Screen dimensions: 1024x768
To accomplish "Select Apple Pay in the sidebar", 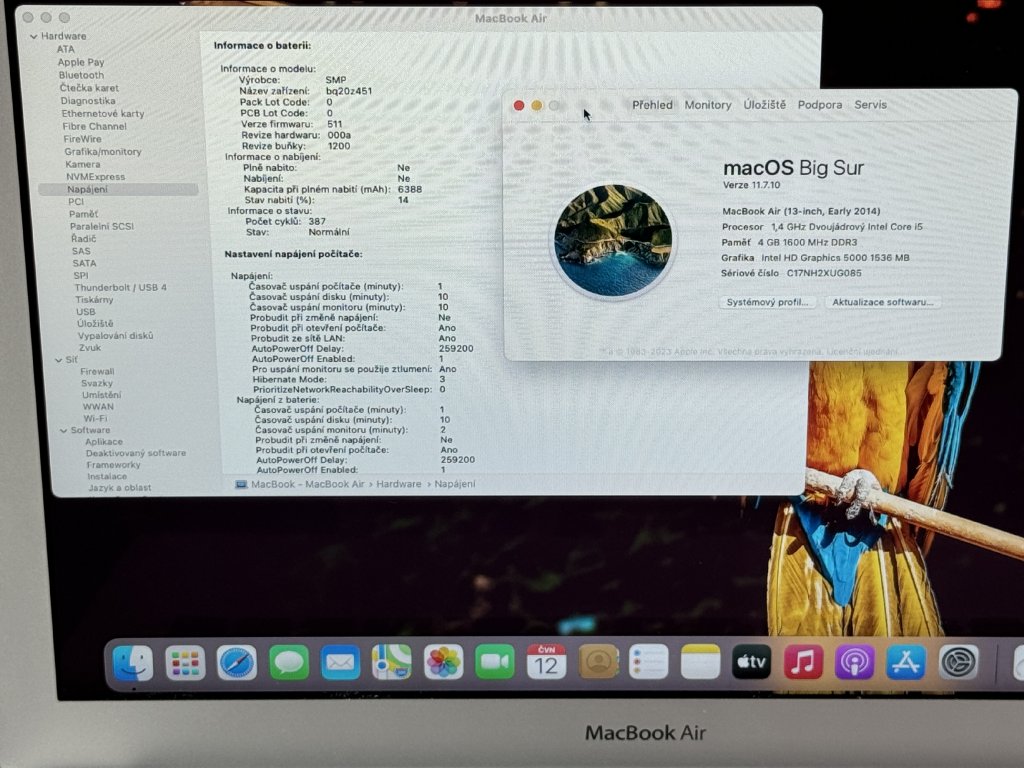I will 80,63.
